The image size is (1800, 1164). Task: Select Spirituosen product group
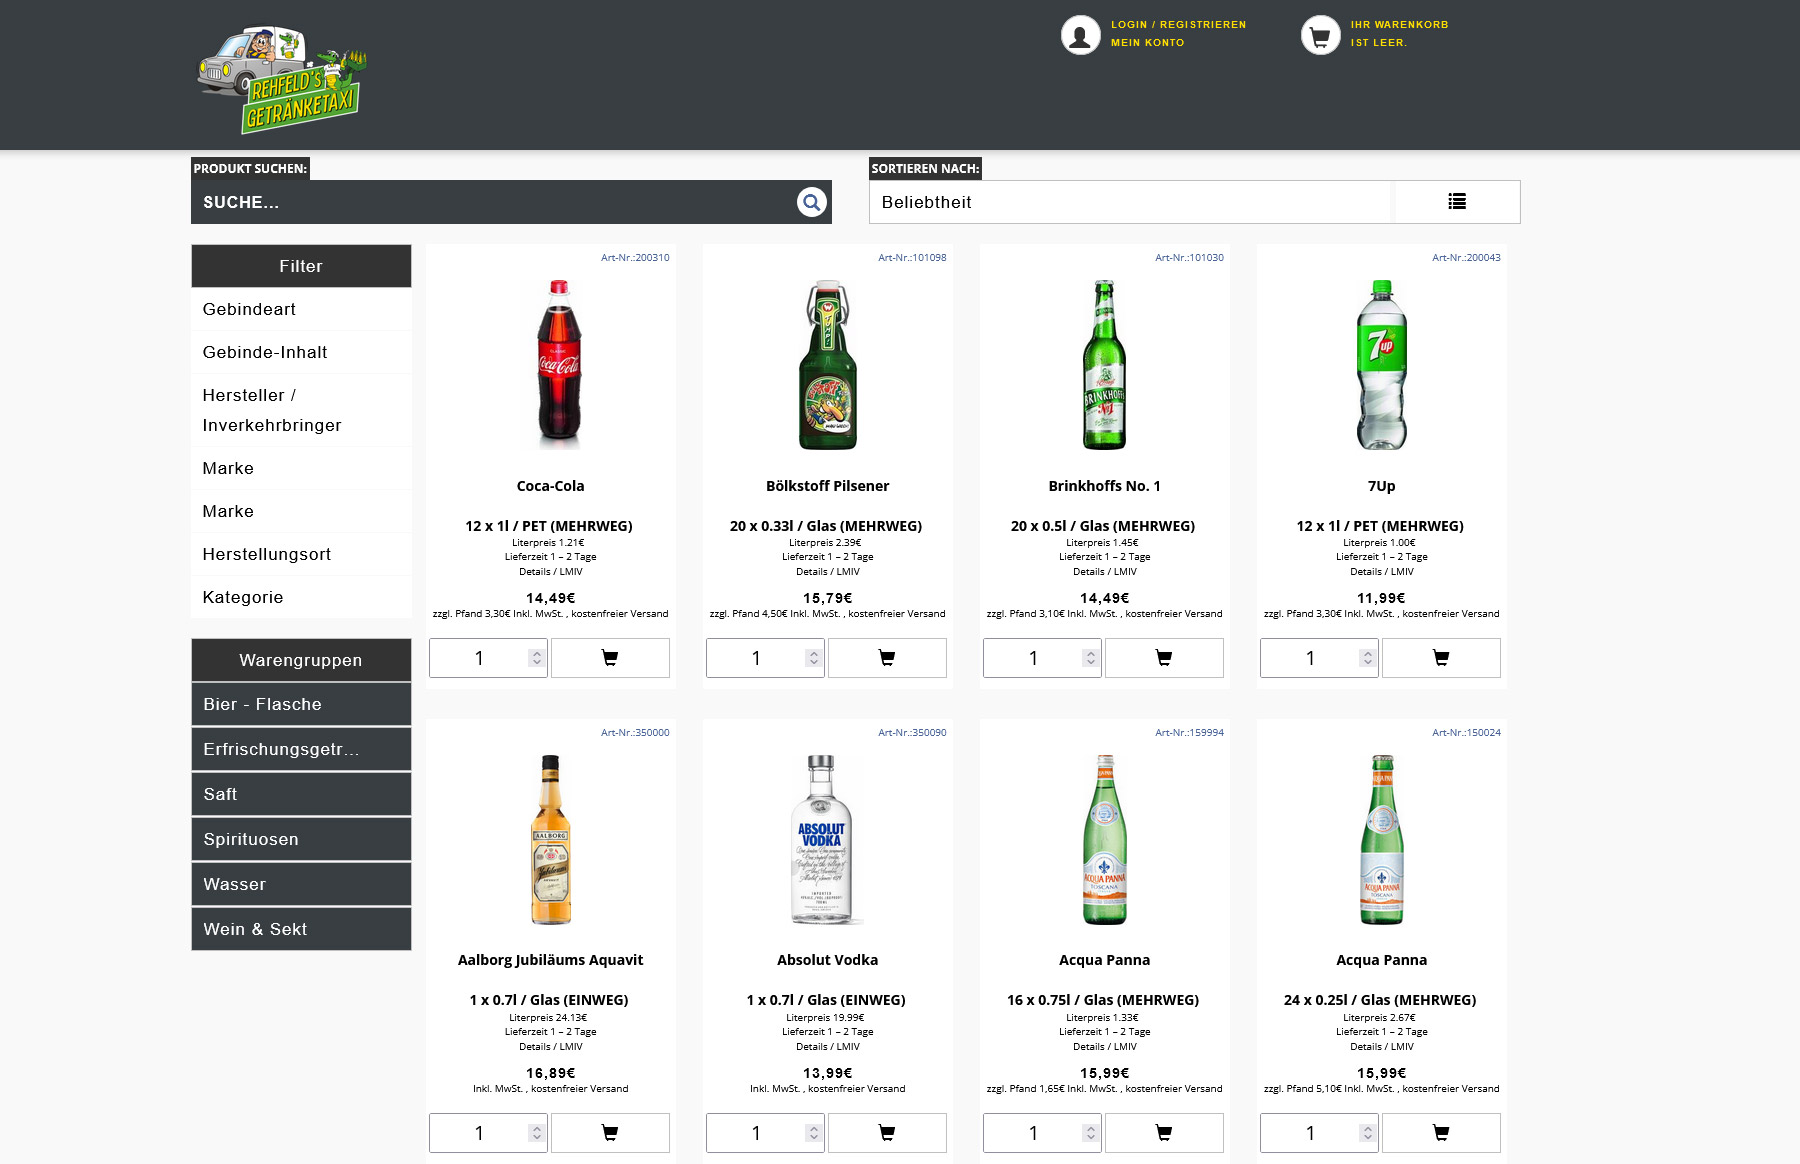click(301, 839)
